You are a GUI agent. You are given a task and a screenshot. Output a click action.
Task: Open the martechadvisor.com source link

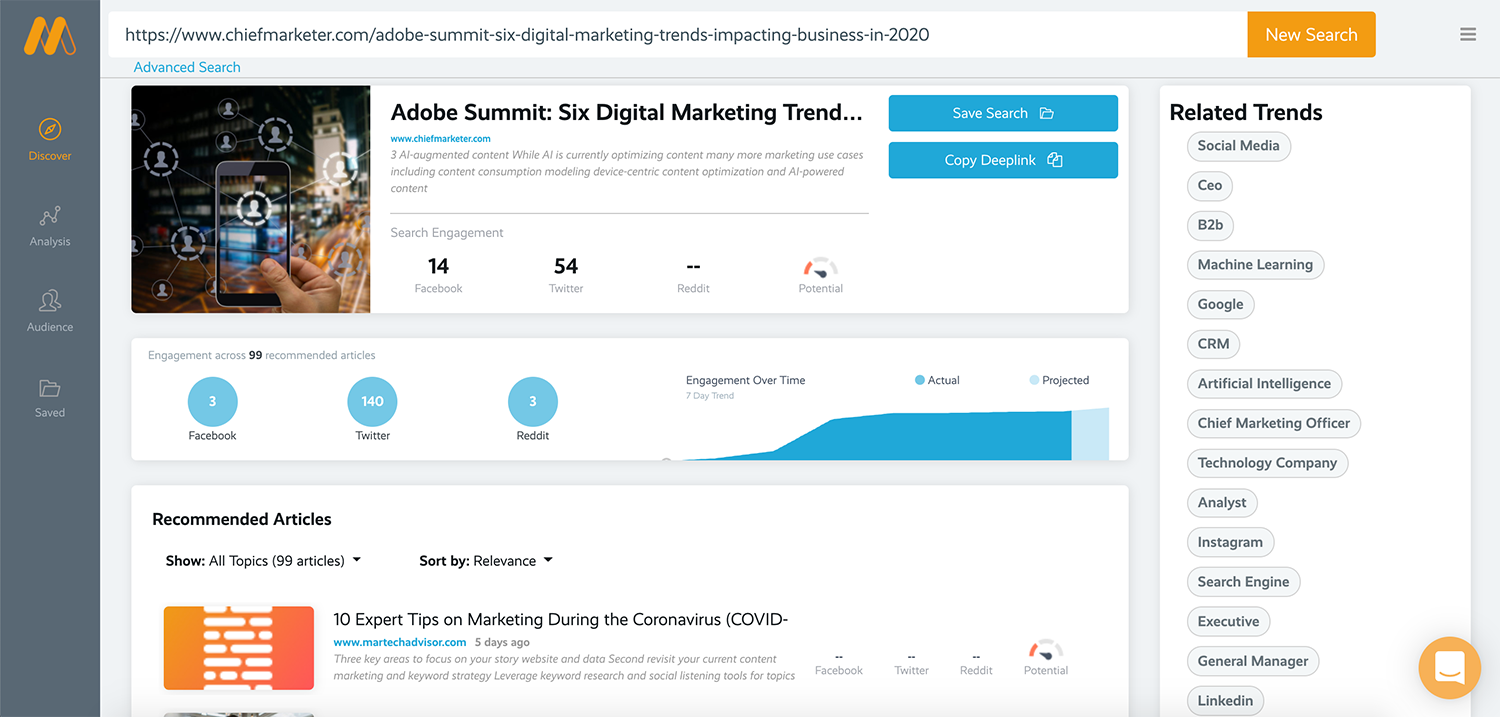(400, 642)
